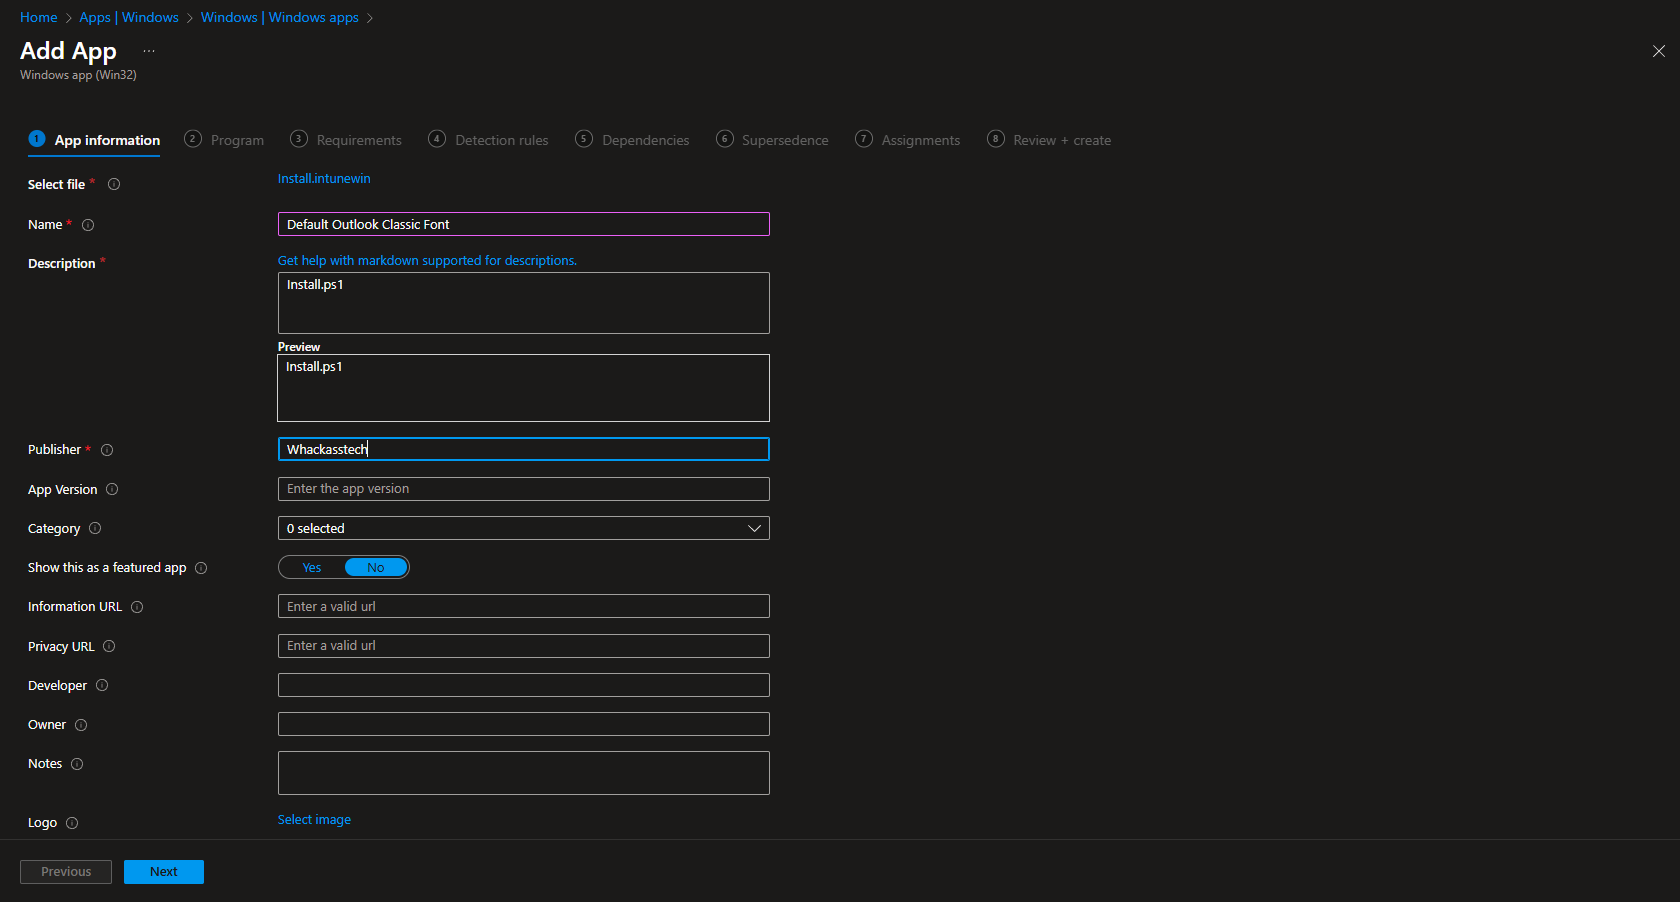This screenshot has height=902, width=1680.
Task: Close the Add App pane
Action: coord(1659,51)
